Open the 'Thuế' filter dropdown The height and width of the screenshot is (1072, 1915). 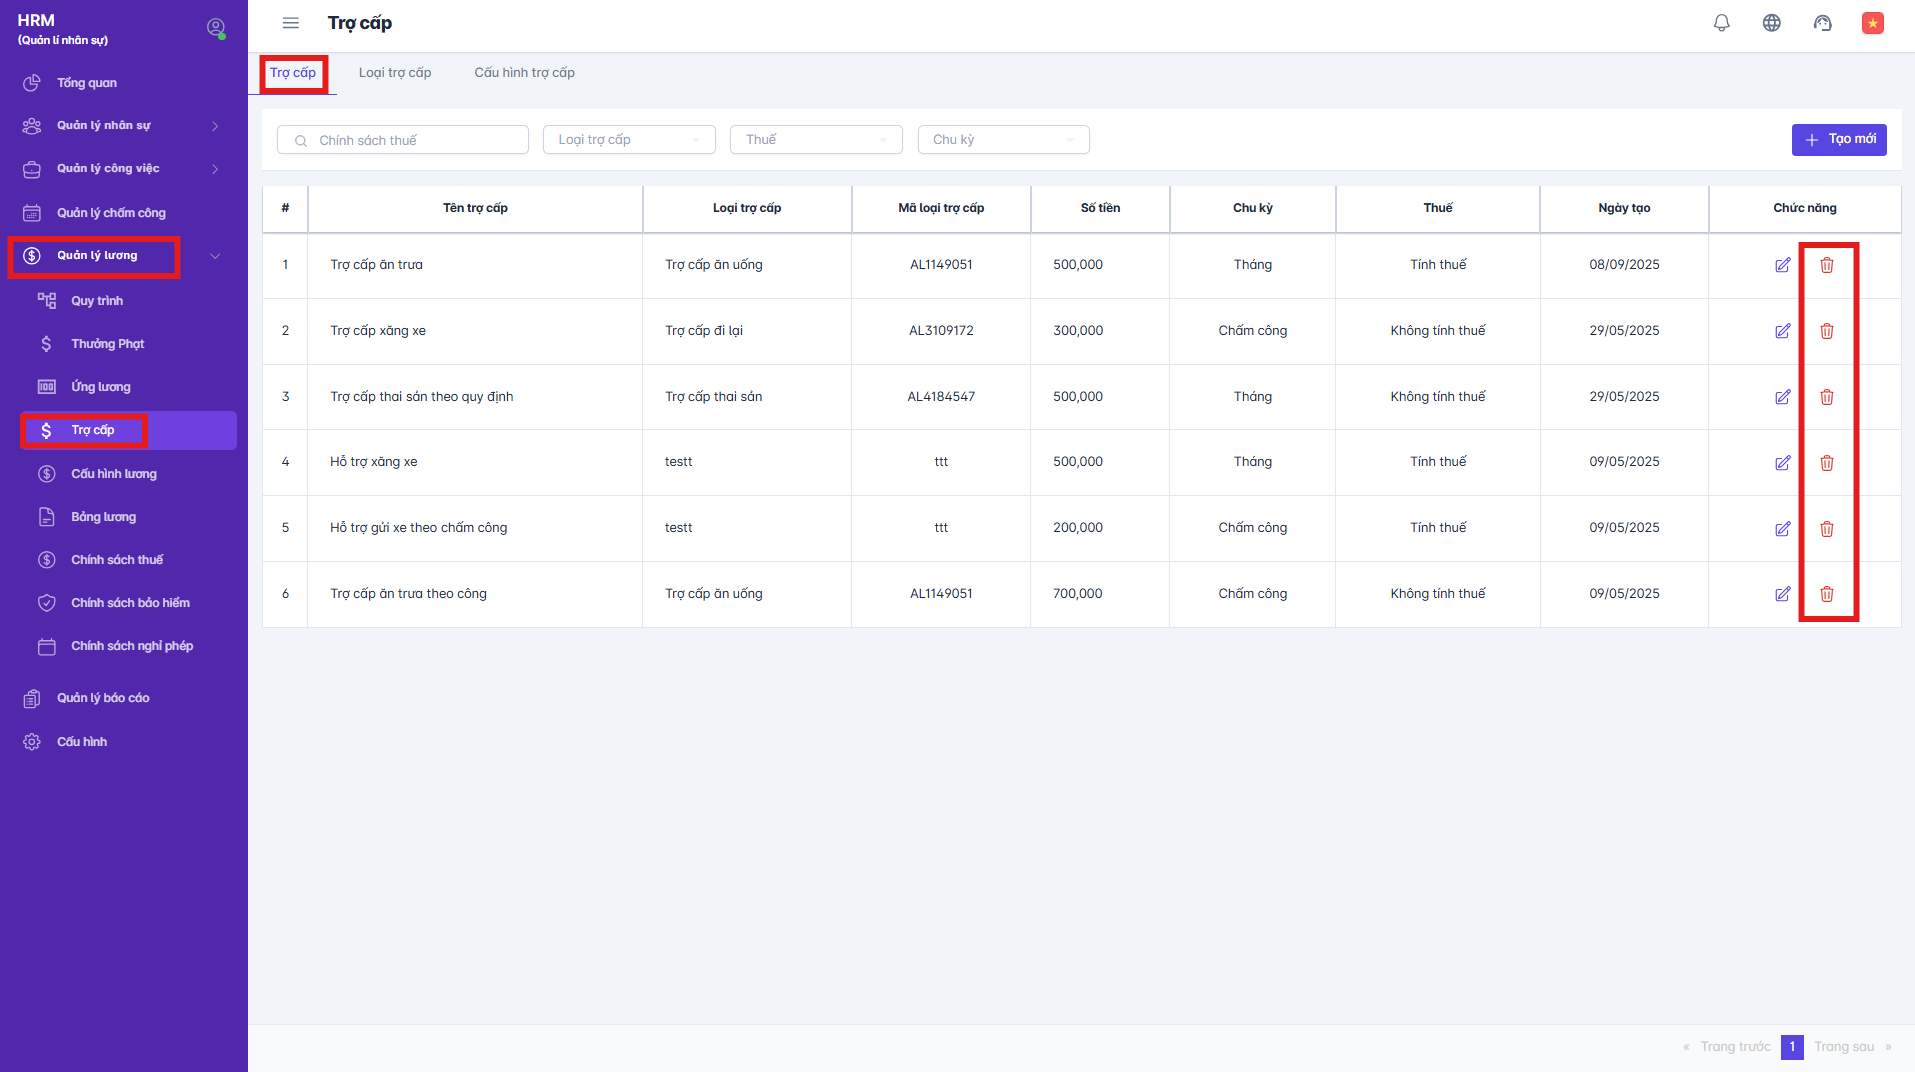[816, 140]
